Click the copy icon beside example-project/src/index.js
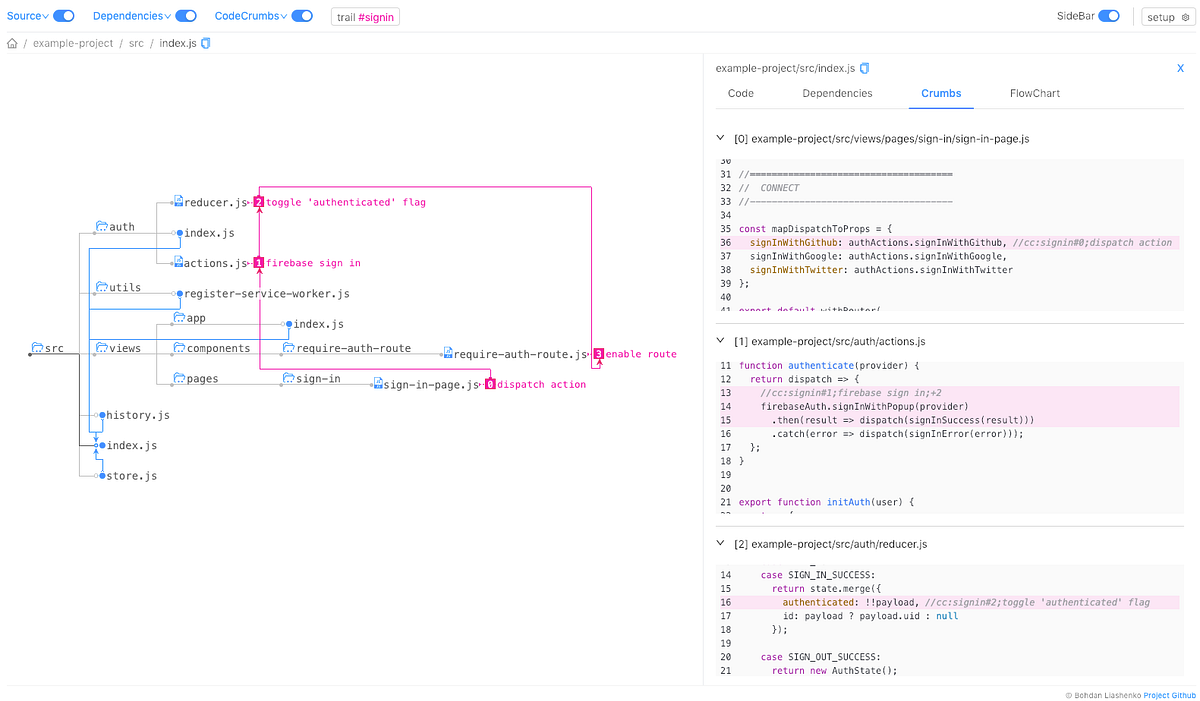Image resolution: width=1200 pixels, height=701 pixels. click(x=864, y=68)
